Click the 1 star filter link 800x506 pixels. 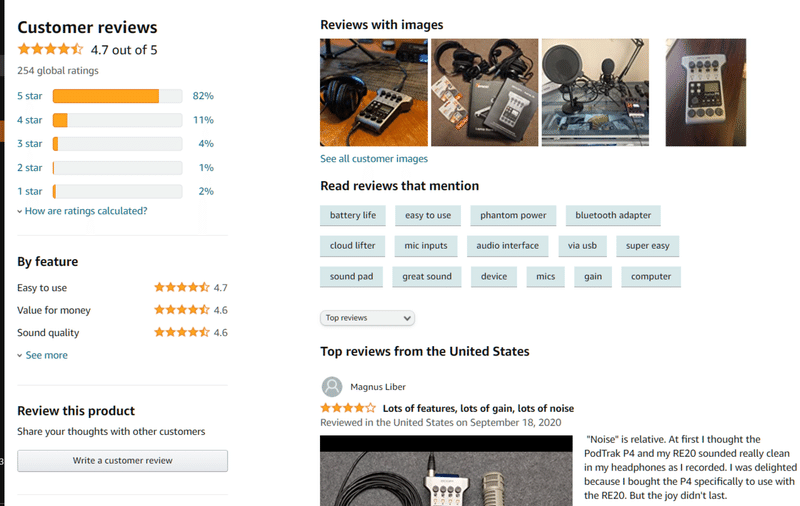pos(30,191)
